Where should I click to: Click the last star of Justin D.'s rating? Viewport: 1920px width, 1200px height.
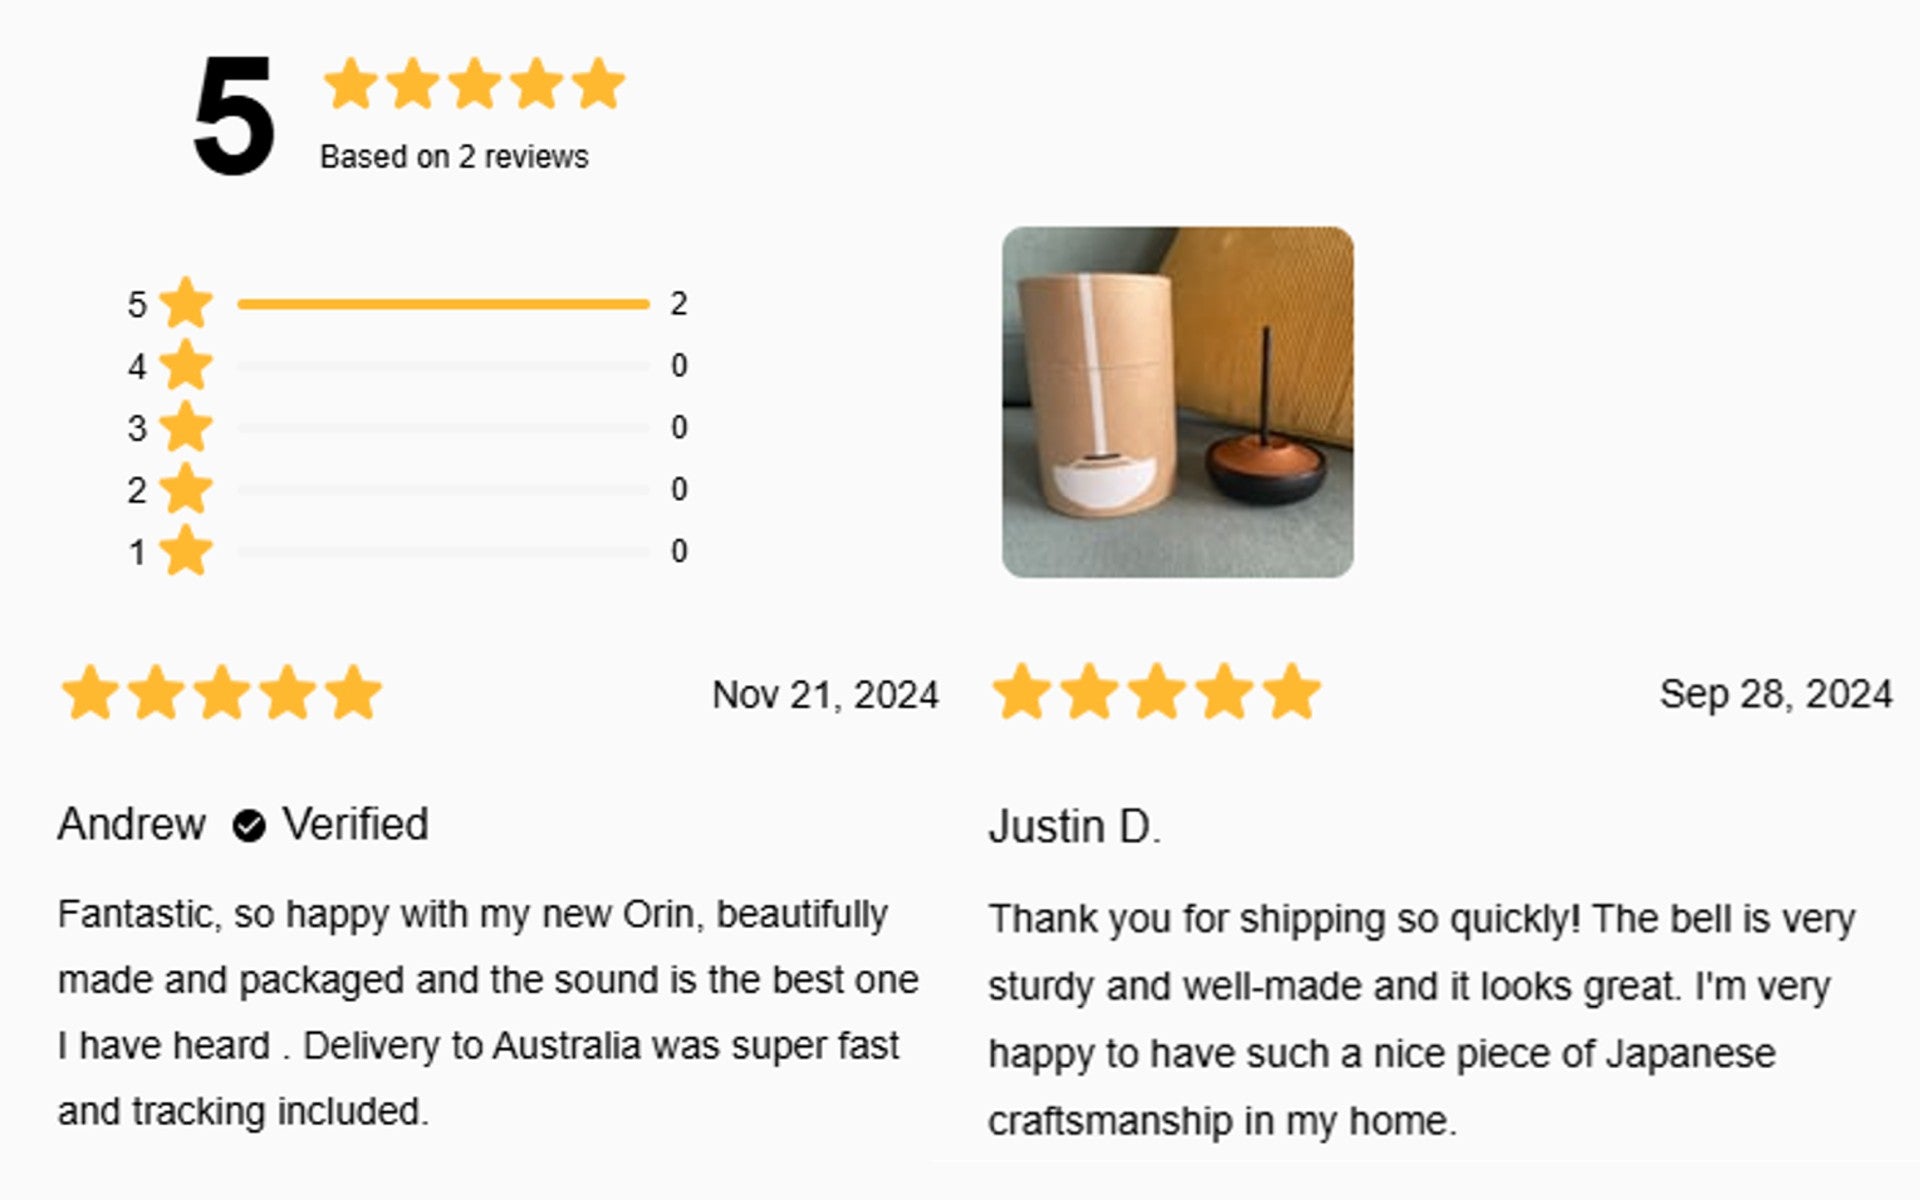(x=1291, y=692)
